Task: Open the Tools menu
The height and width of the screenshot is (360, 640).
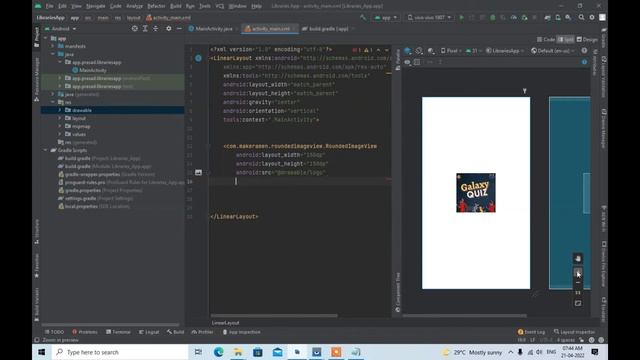Action: (205, 6)
